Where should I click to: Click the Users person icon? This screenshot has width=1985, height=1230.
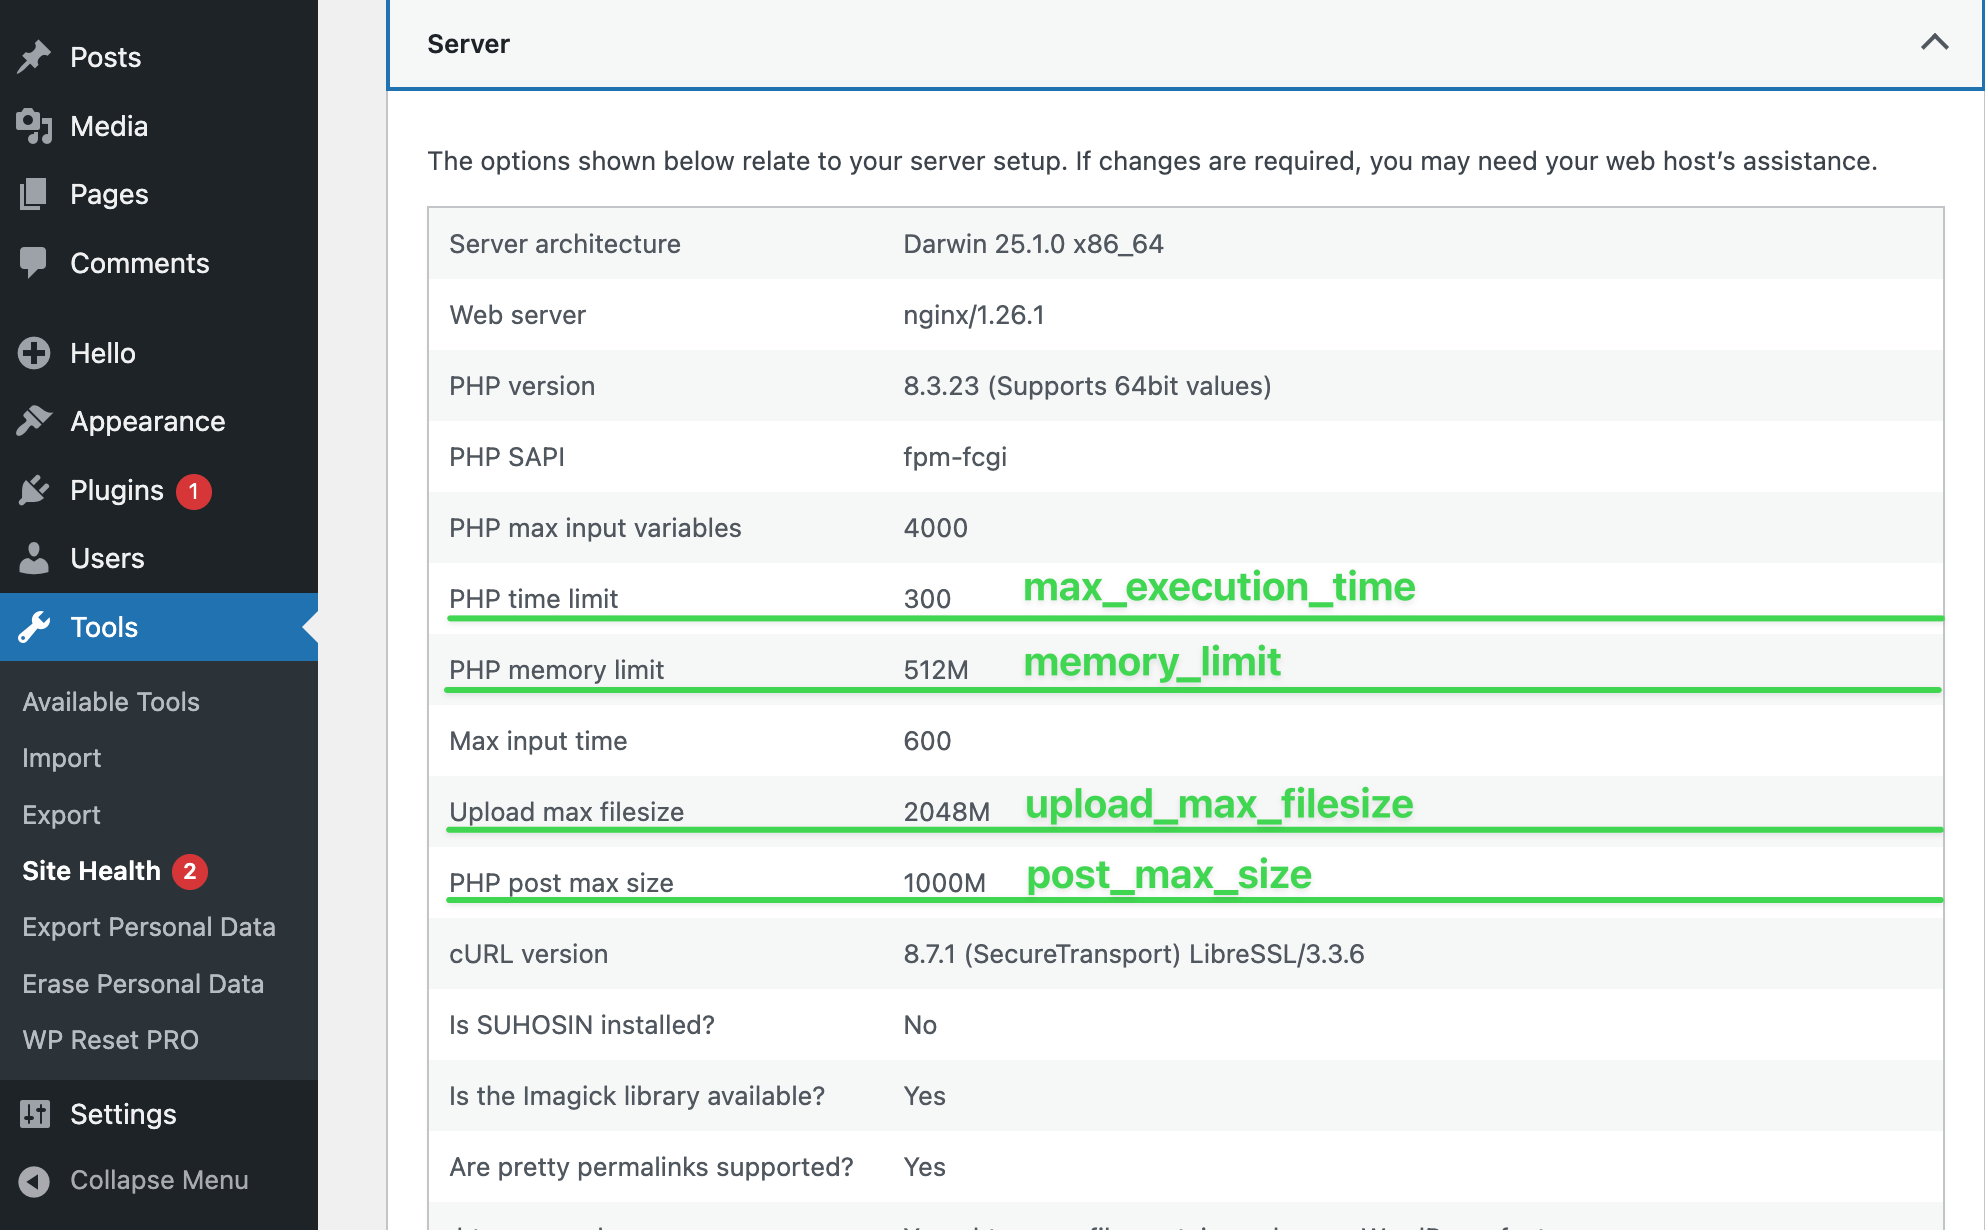point(34,558)
